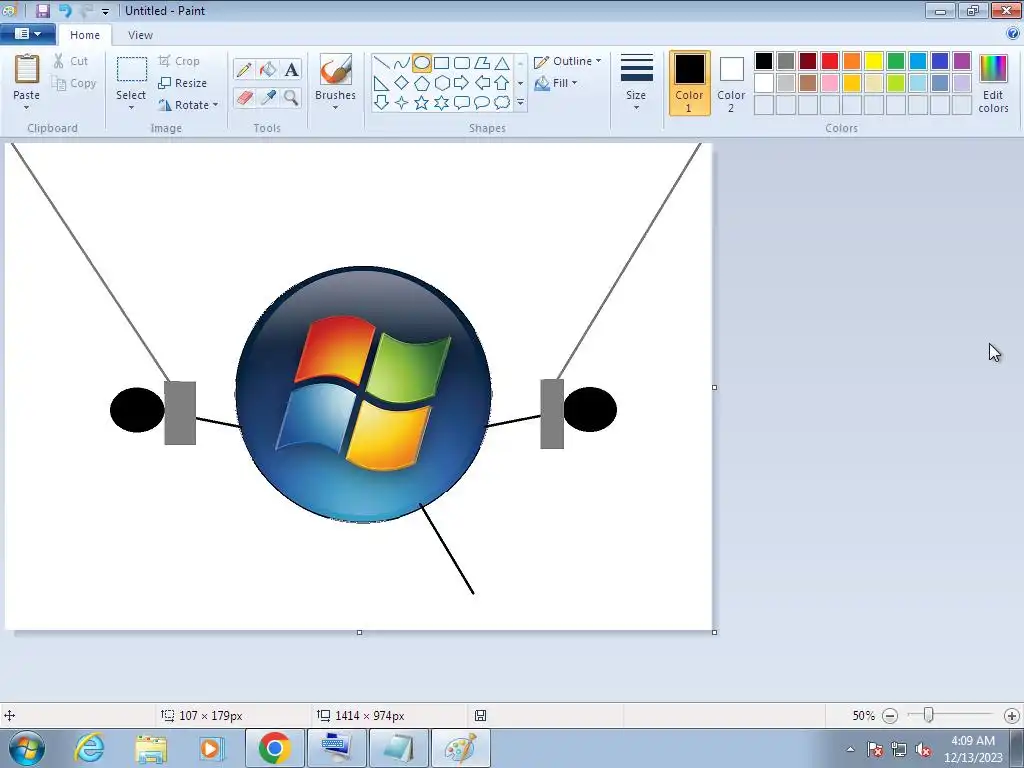1024x768 pixels.
Task: Select the Eraser tool
Action: (x=244, y=97)
